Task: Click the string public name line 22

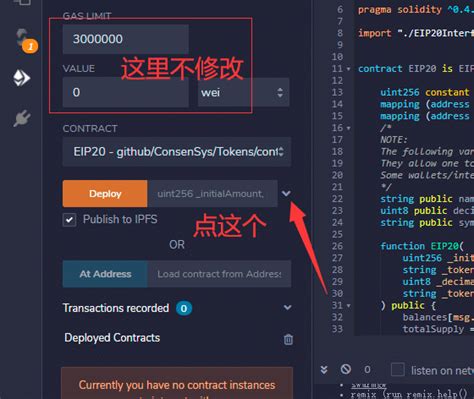Action: (x=427, y=199)
